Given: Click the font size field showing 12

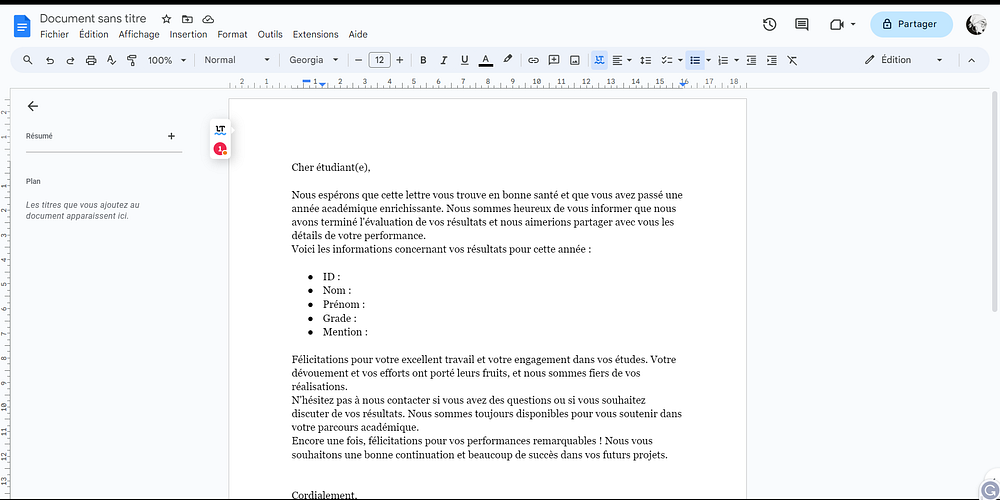Looking at the screenshot, I should click(x=379, y=60).
